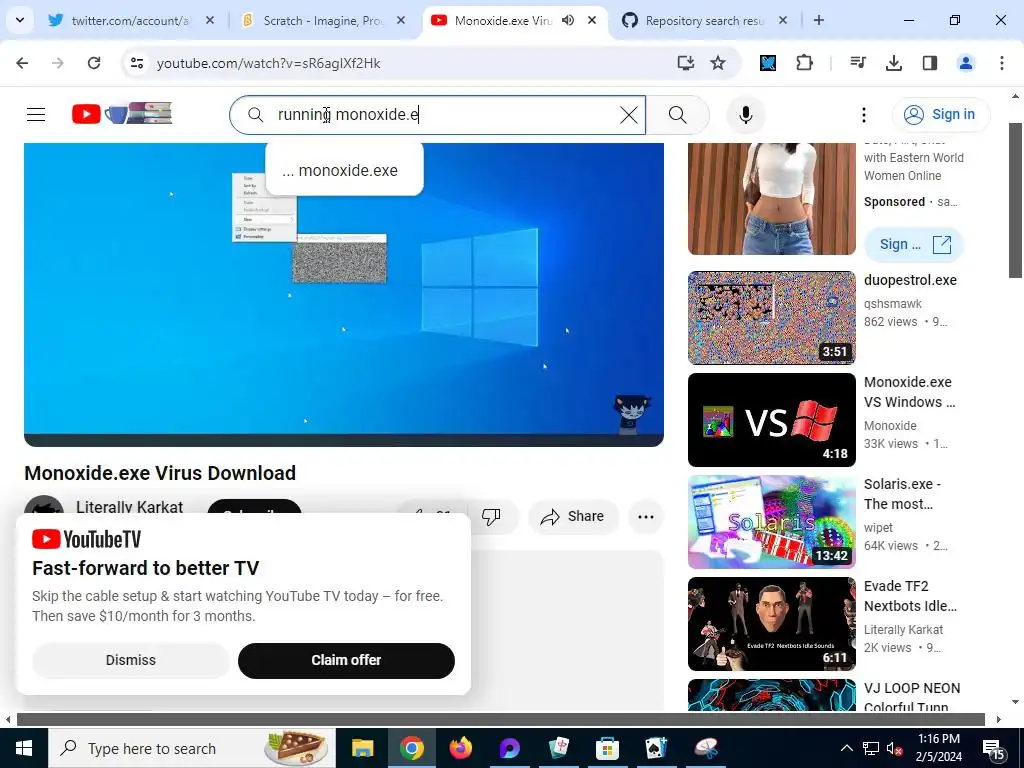The width and height of the screenshot is (1024, 768).
Task: Click the Windows taskbar search box
Action: point(192,748)
